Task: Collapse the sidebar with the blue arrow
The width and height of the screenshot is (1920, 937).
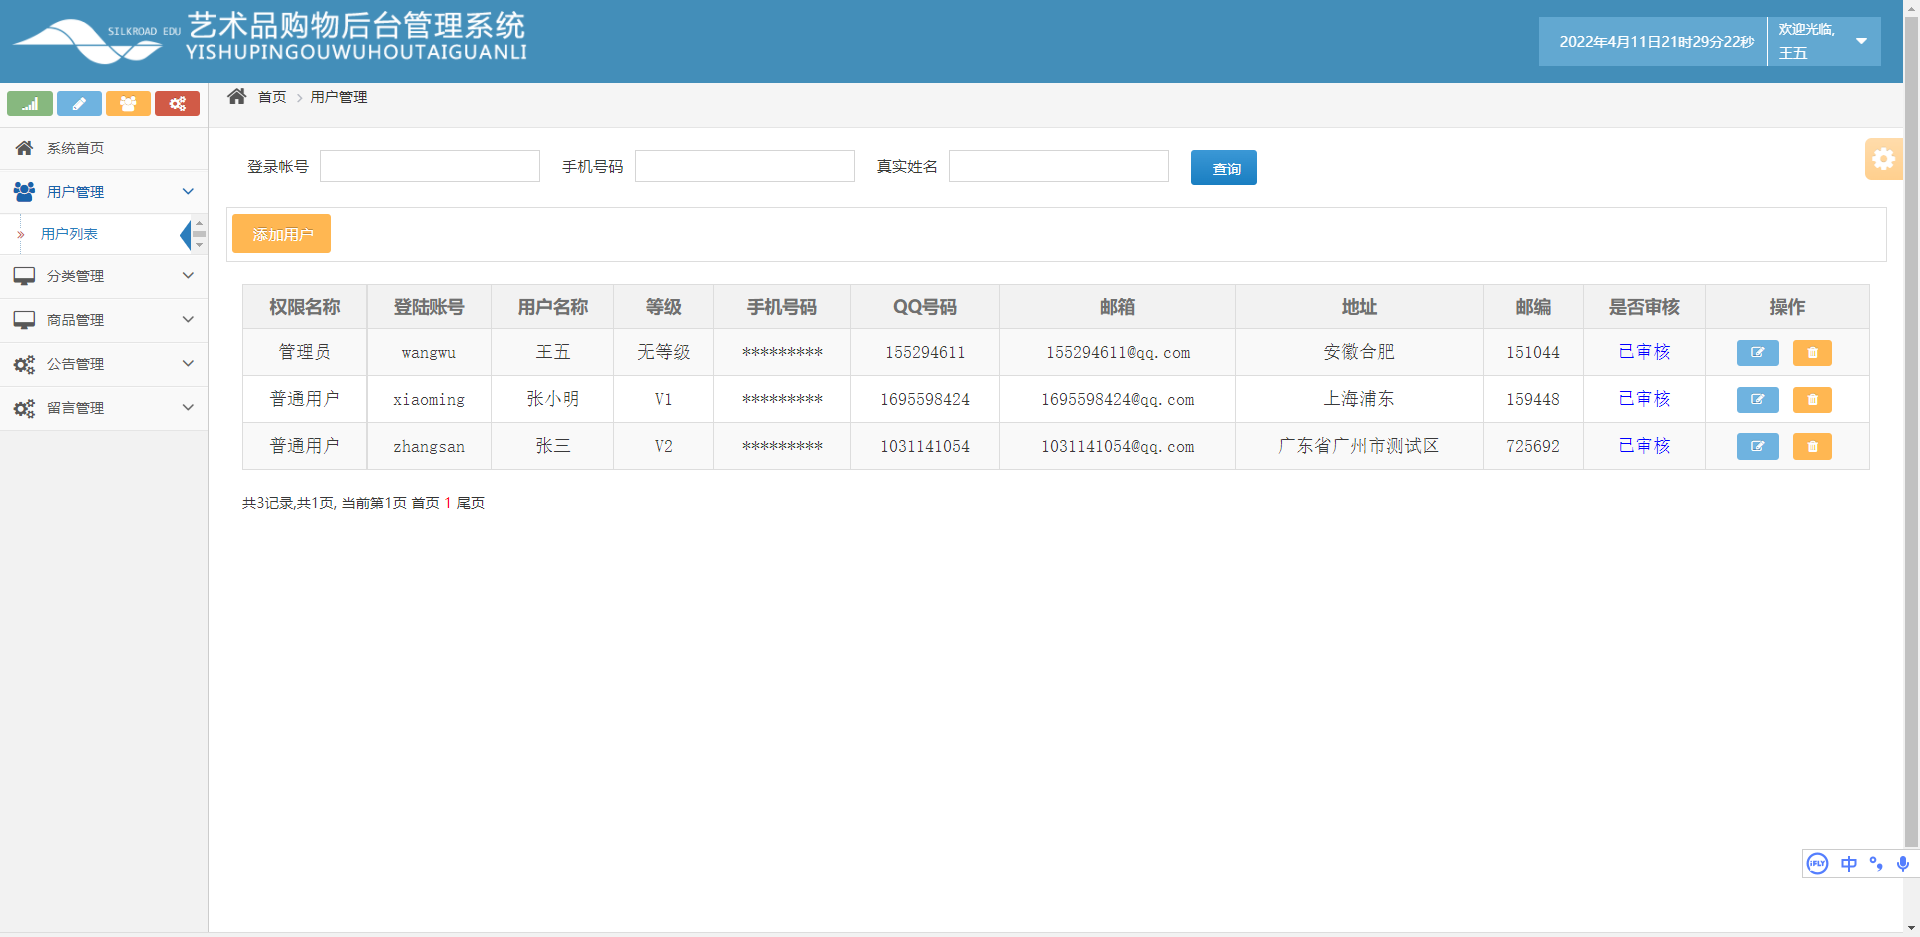Action: [185, 235]
